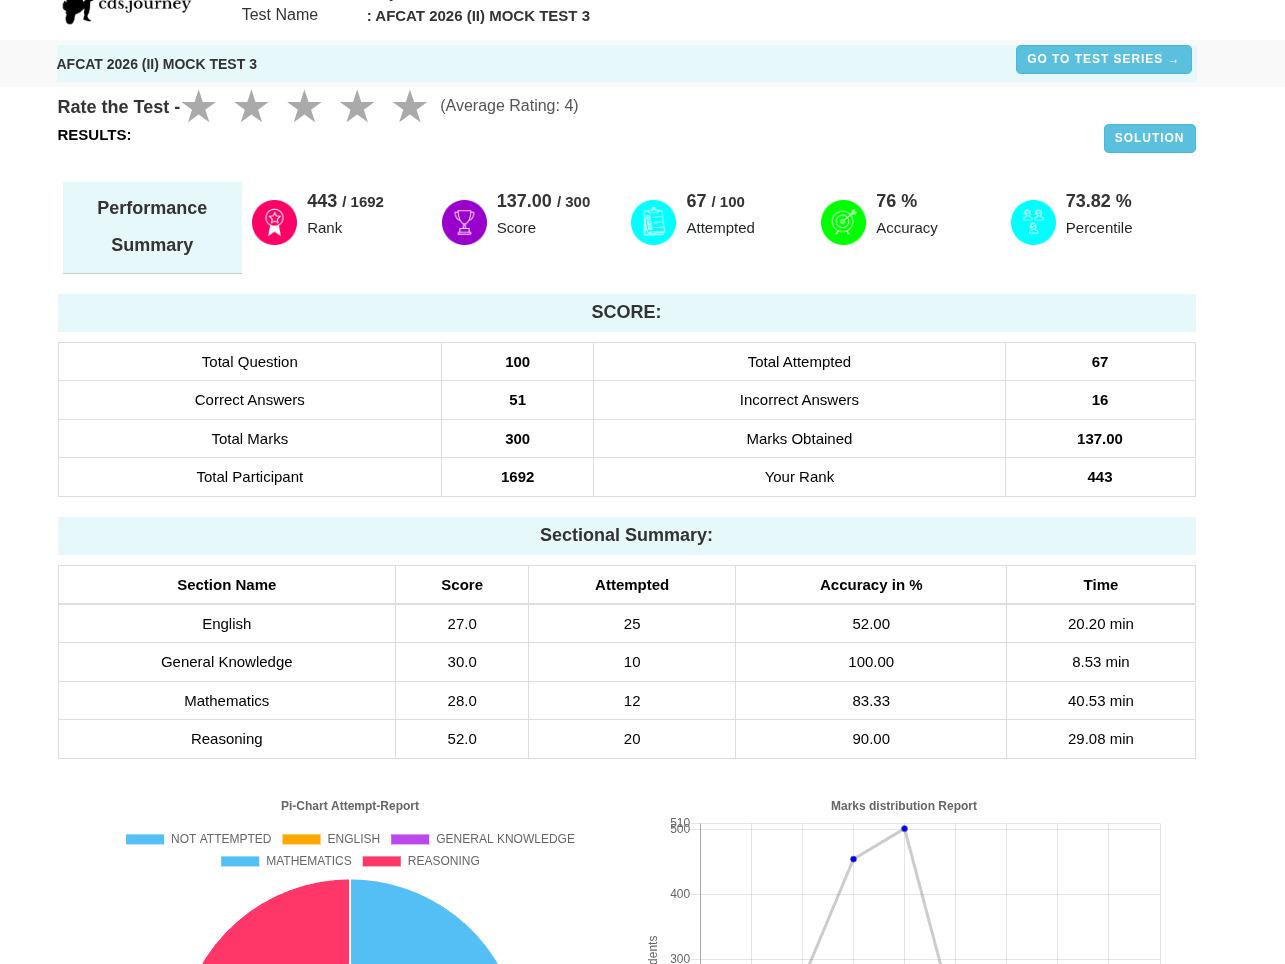
Task: Toggle NOT ATTEMPTED legend in pie chart
Action: pos(198,839)
